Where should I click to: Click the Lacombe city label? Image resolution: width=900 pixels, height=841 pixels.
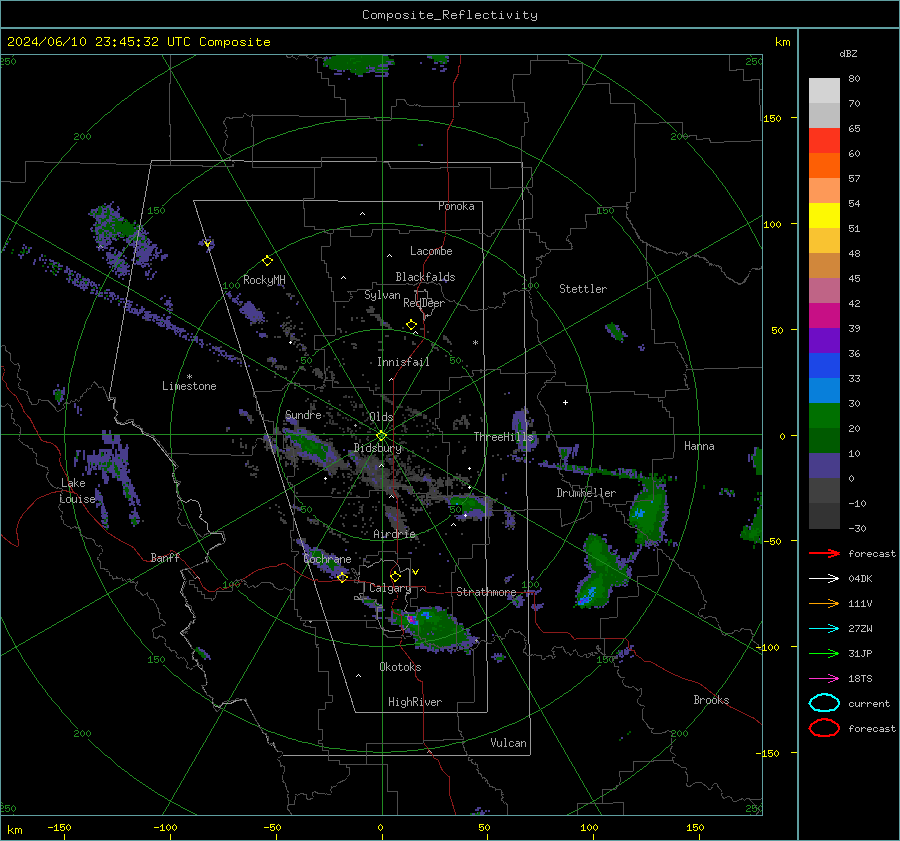tap(431, 251)
